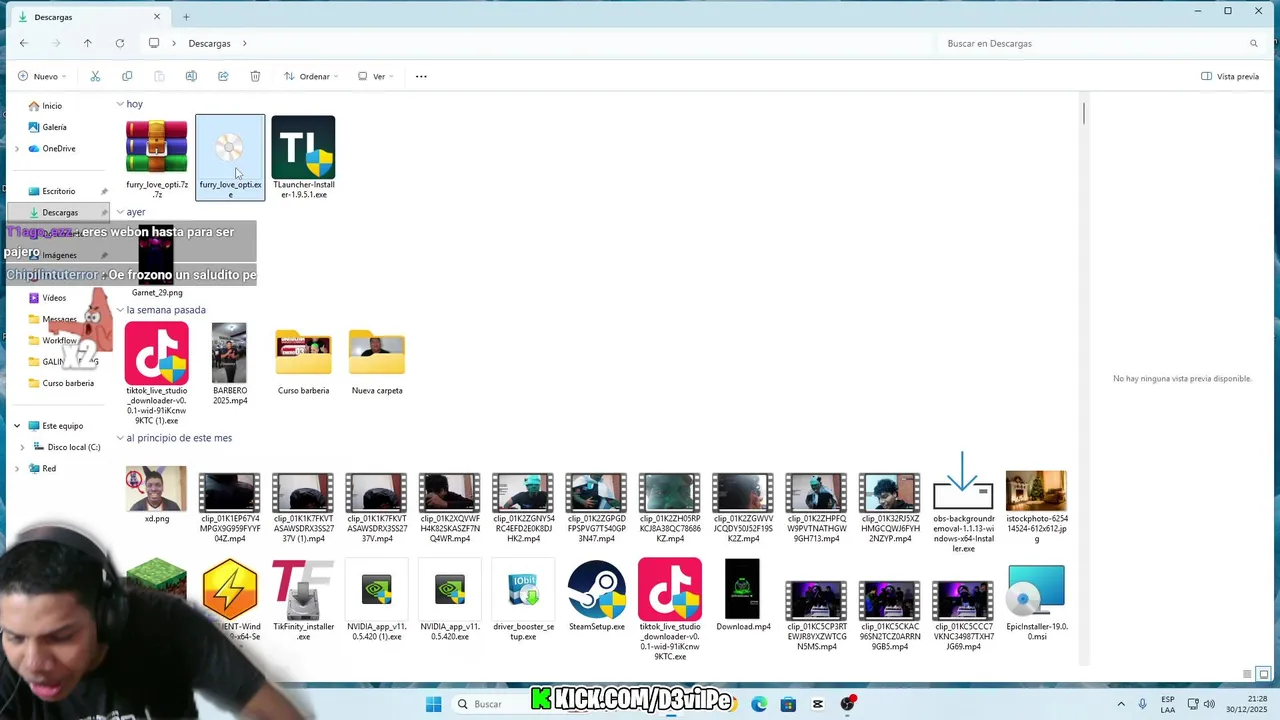
Task: Select the Curso barberia folder icon
Action: point(303,353)
